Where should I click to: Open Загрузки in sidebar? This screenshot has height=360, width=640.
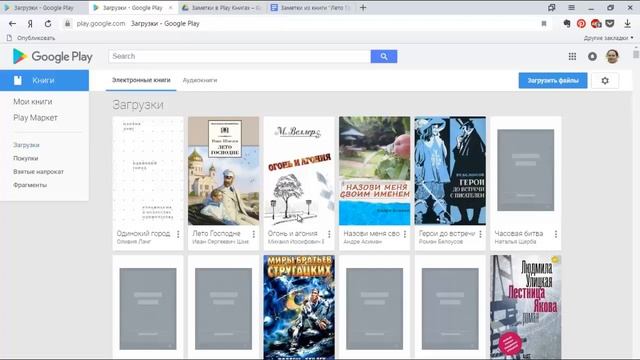pos(26,145)
